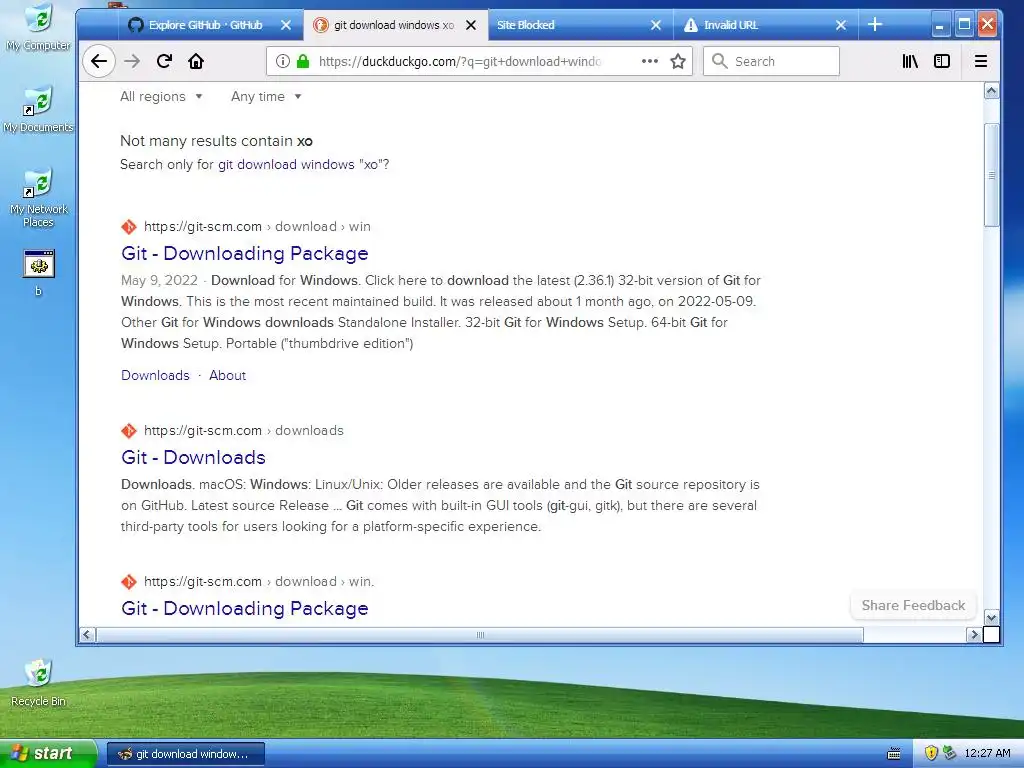
Task: Open the bottom Git - Downloading Package result
Action: click(x=245, y=608)
